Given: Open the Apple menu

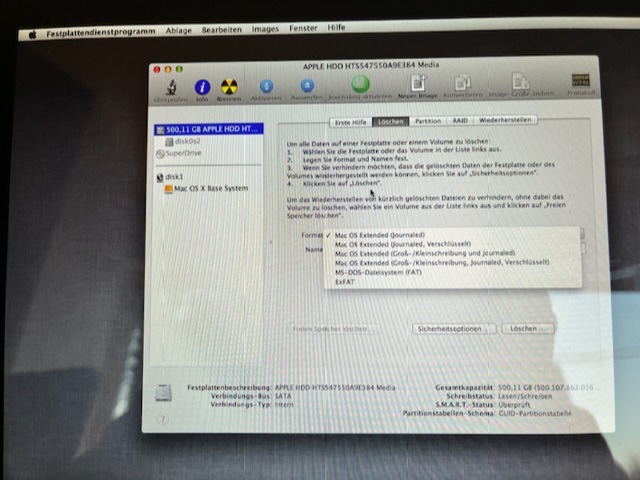Looking at the screenshot, I should (33, 35).
